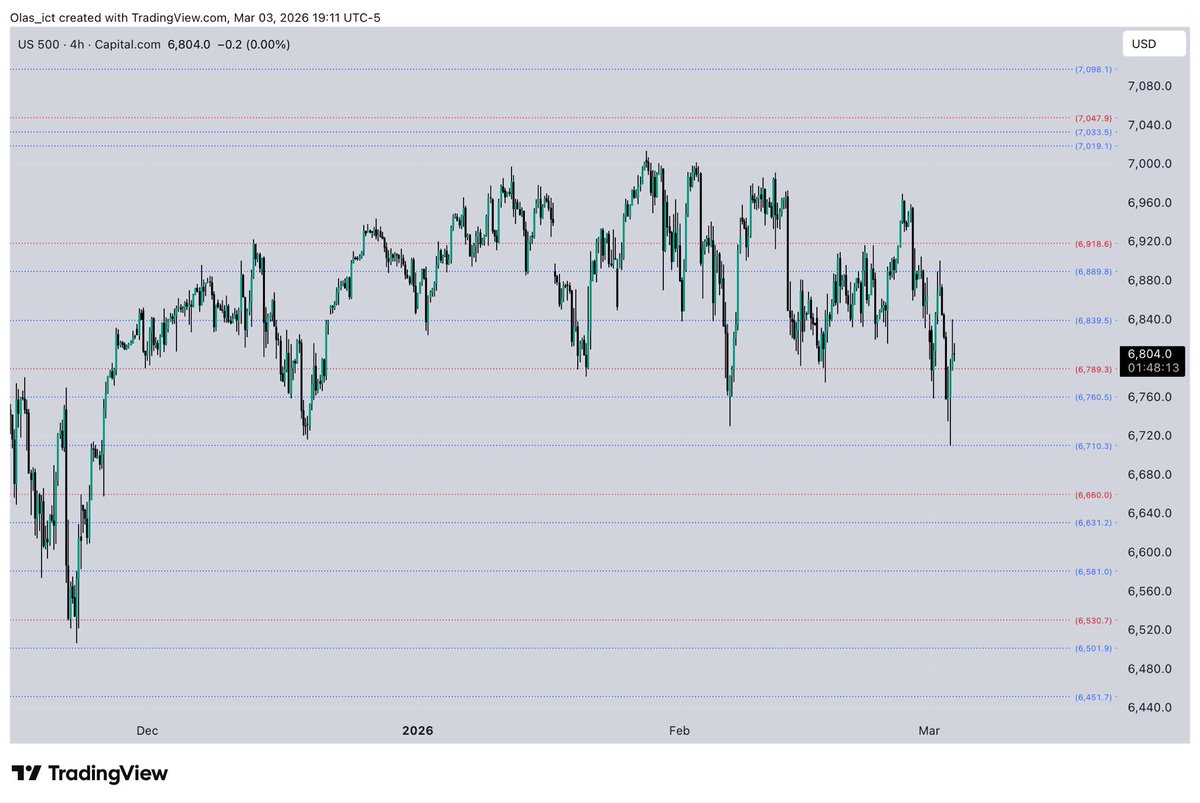Click the Mar label on time axis

point(929,731)
